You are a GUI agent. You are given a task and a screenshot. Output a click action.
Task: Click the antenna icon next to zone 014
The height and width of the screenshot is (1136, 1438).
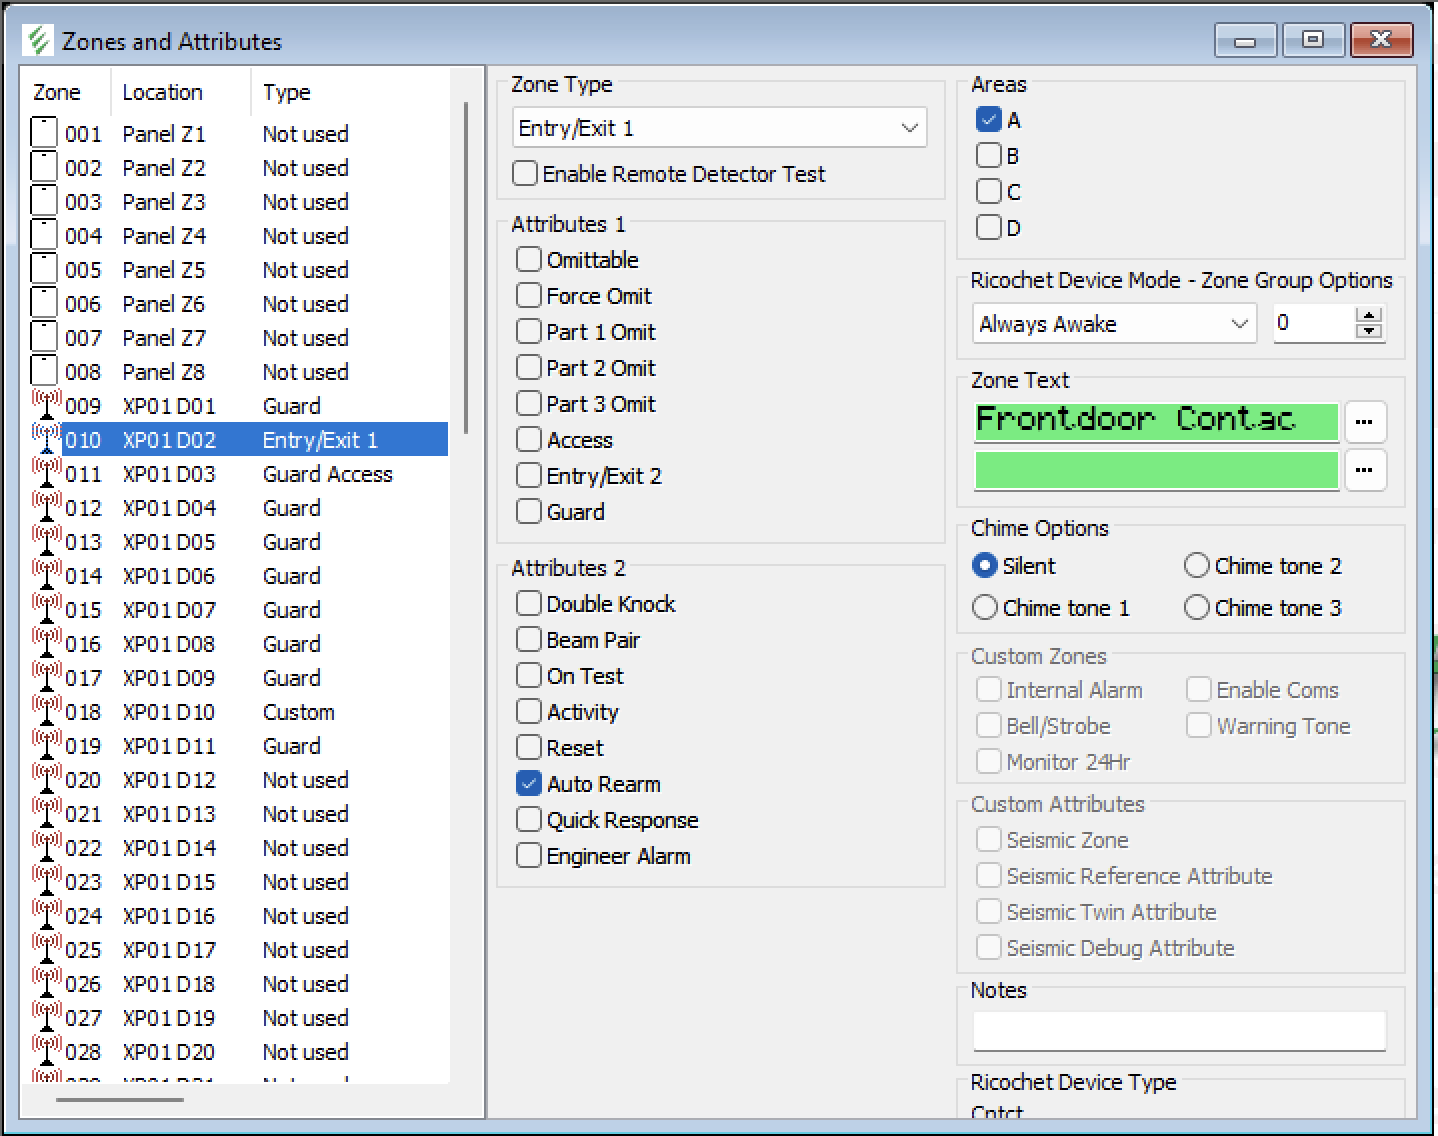(x=46, y=575)
